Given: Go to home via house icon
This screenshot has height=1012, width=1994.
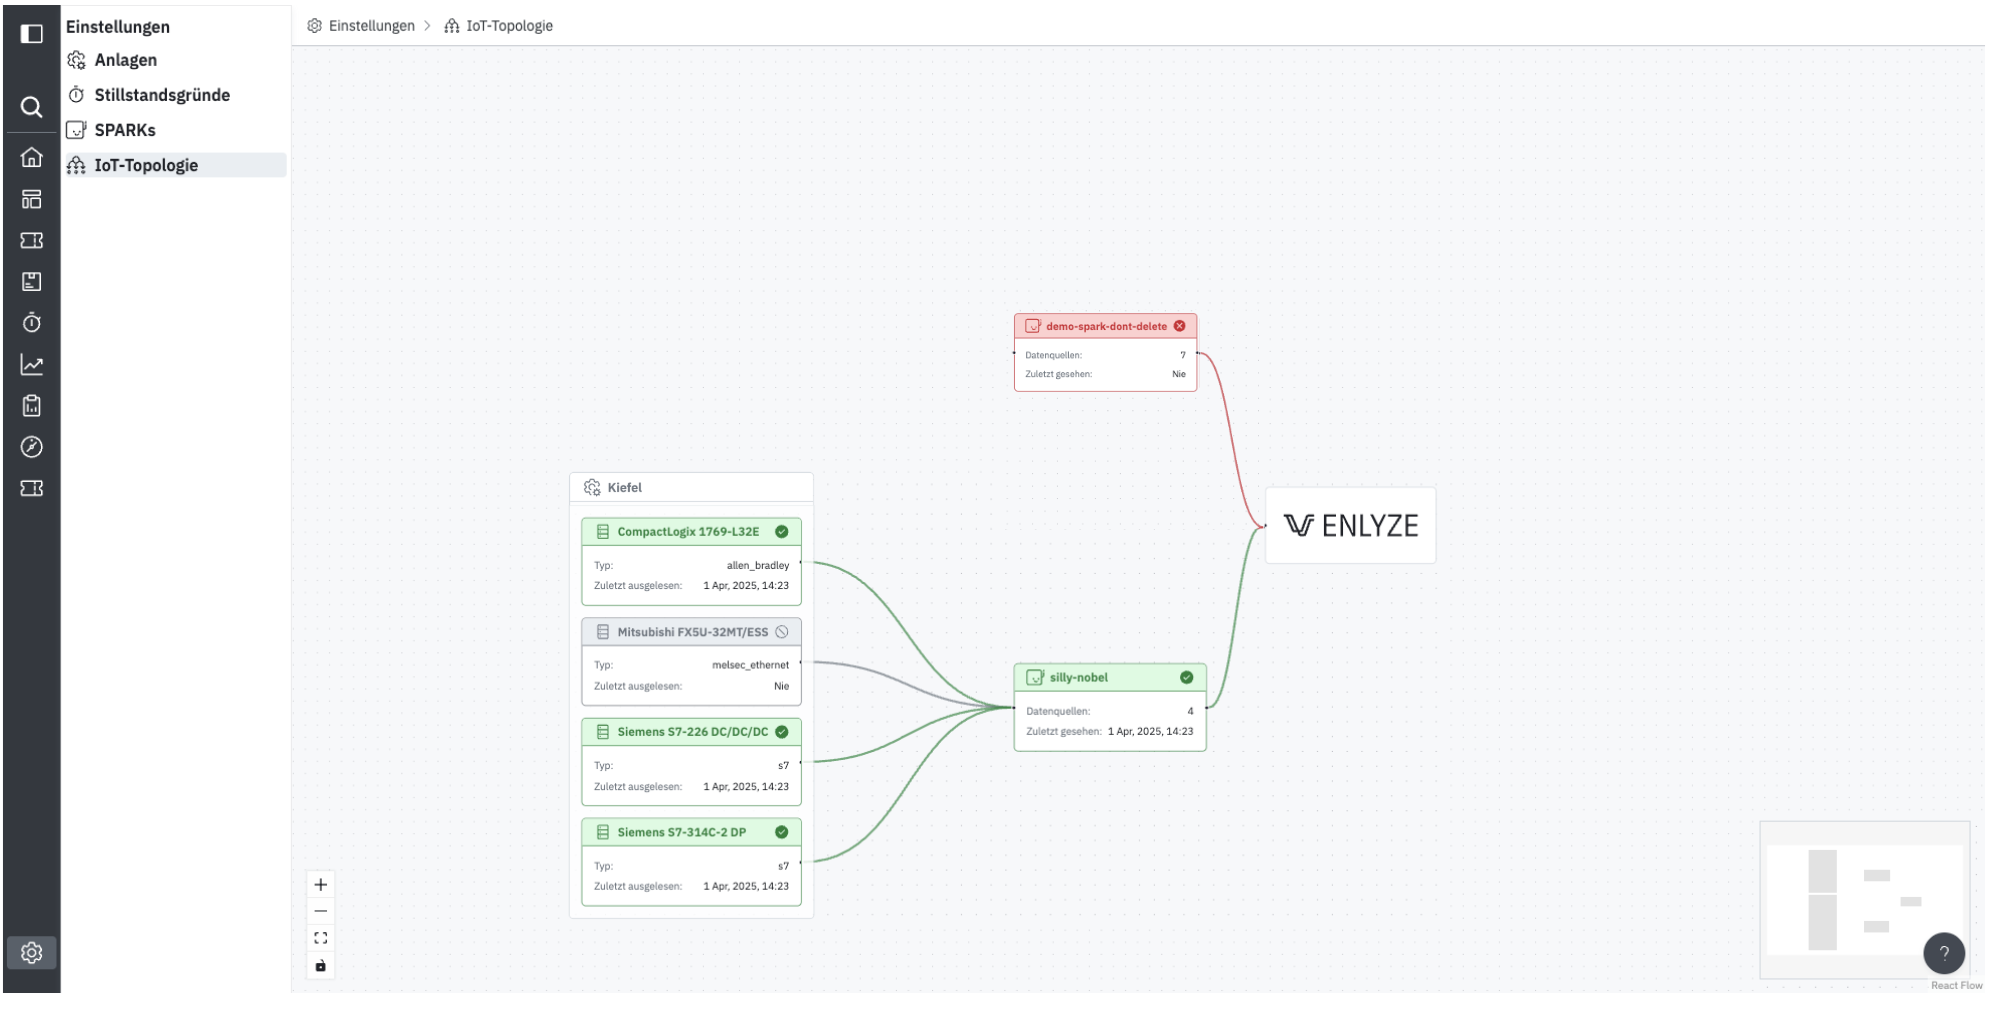Looking at the screenshot, I should coord(32,158).
